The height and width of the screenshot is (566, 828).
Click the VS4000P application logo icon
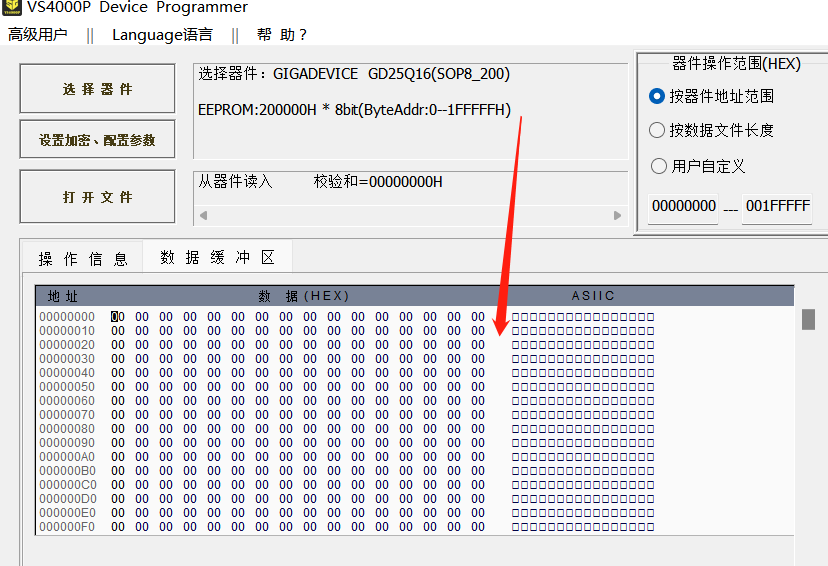tap(12, 7)
